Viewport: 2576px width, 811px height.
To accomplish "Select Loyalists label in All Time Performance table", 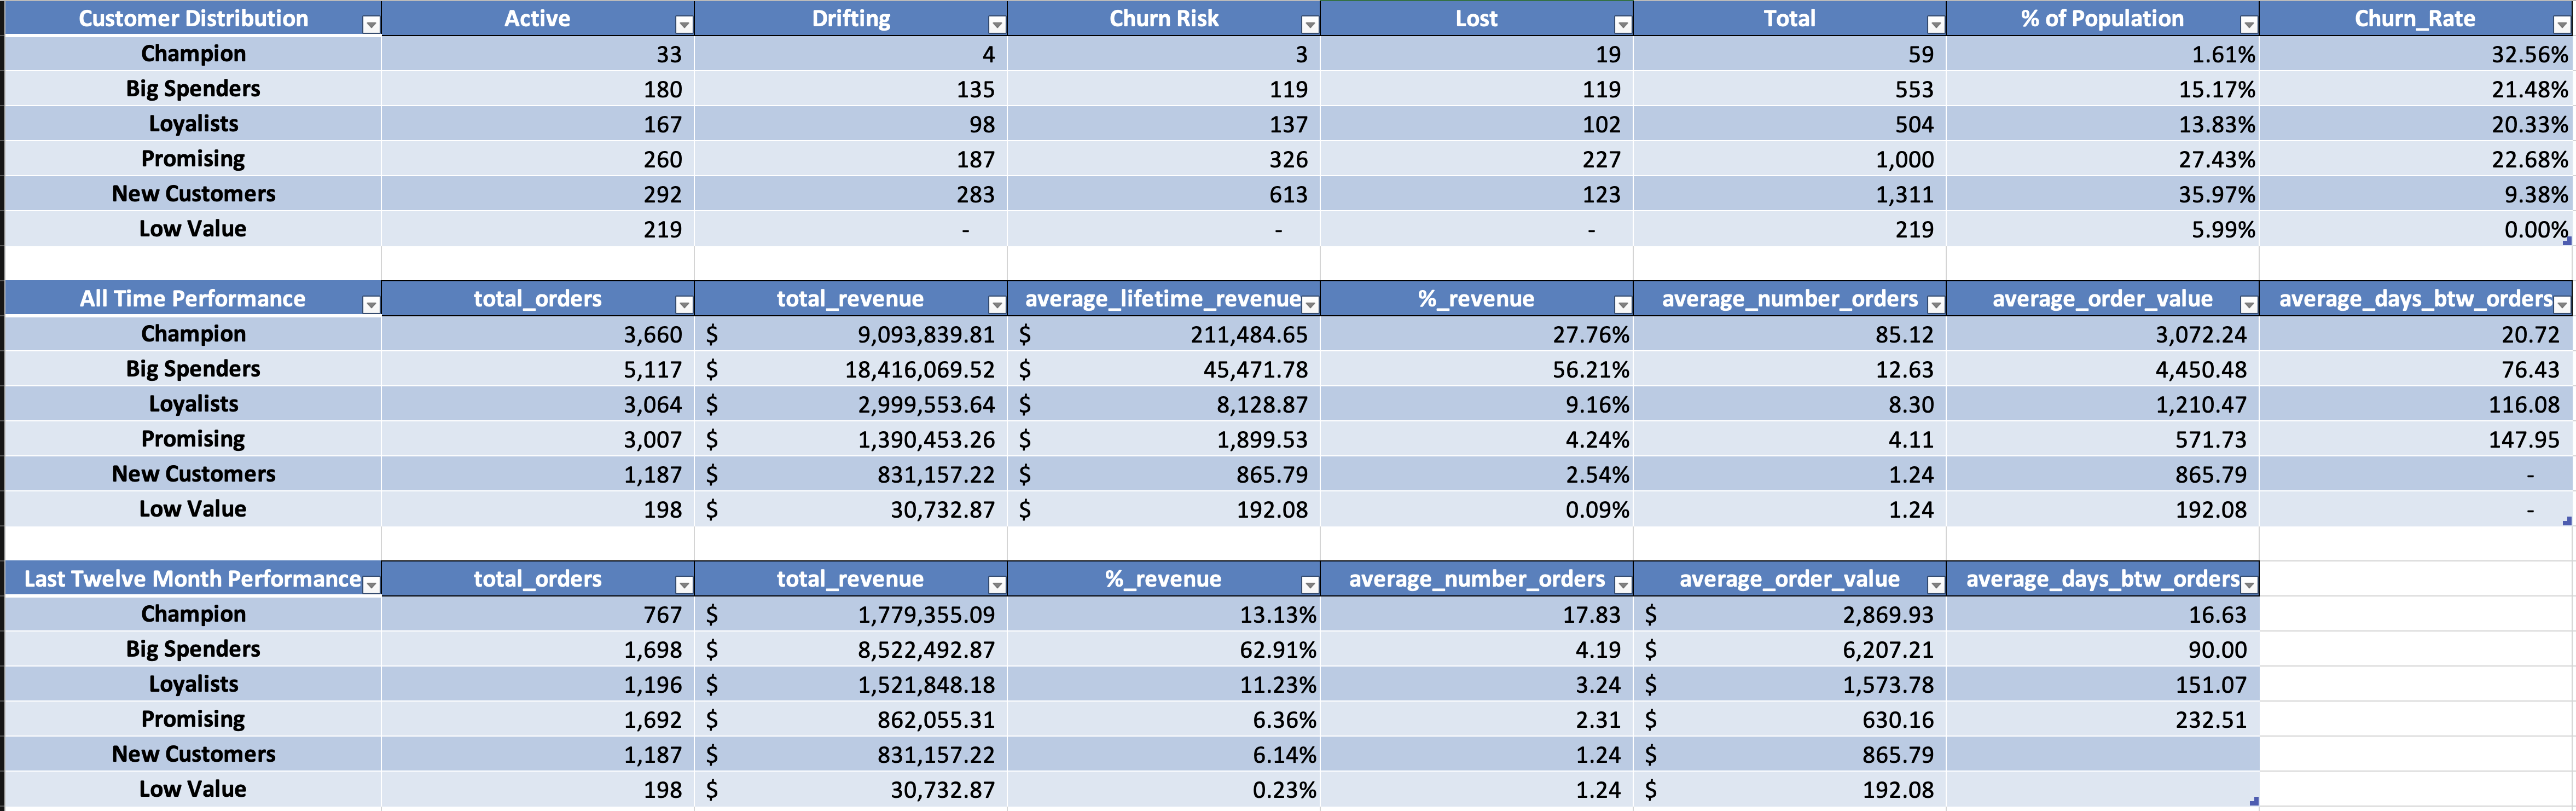I will coord(193,403).
